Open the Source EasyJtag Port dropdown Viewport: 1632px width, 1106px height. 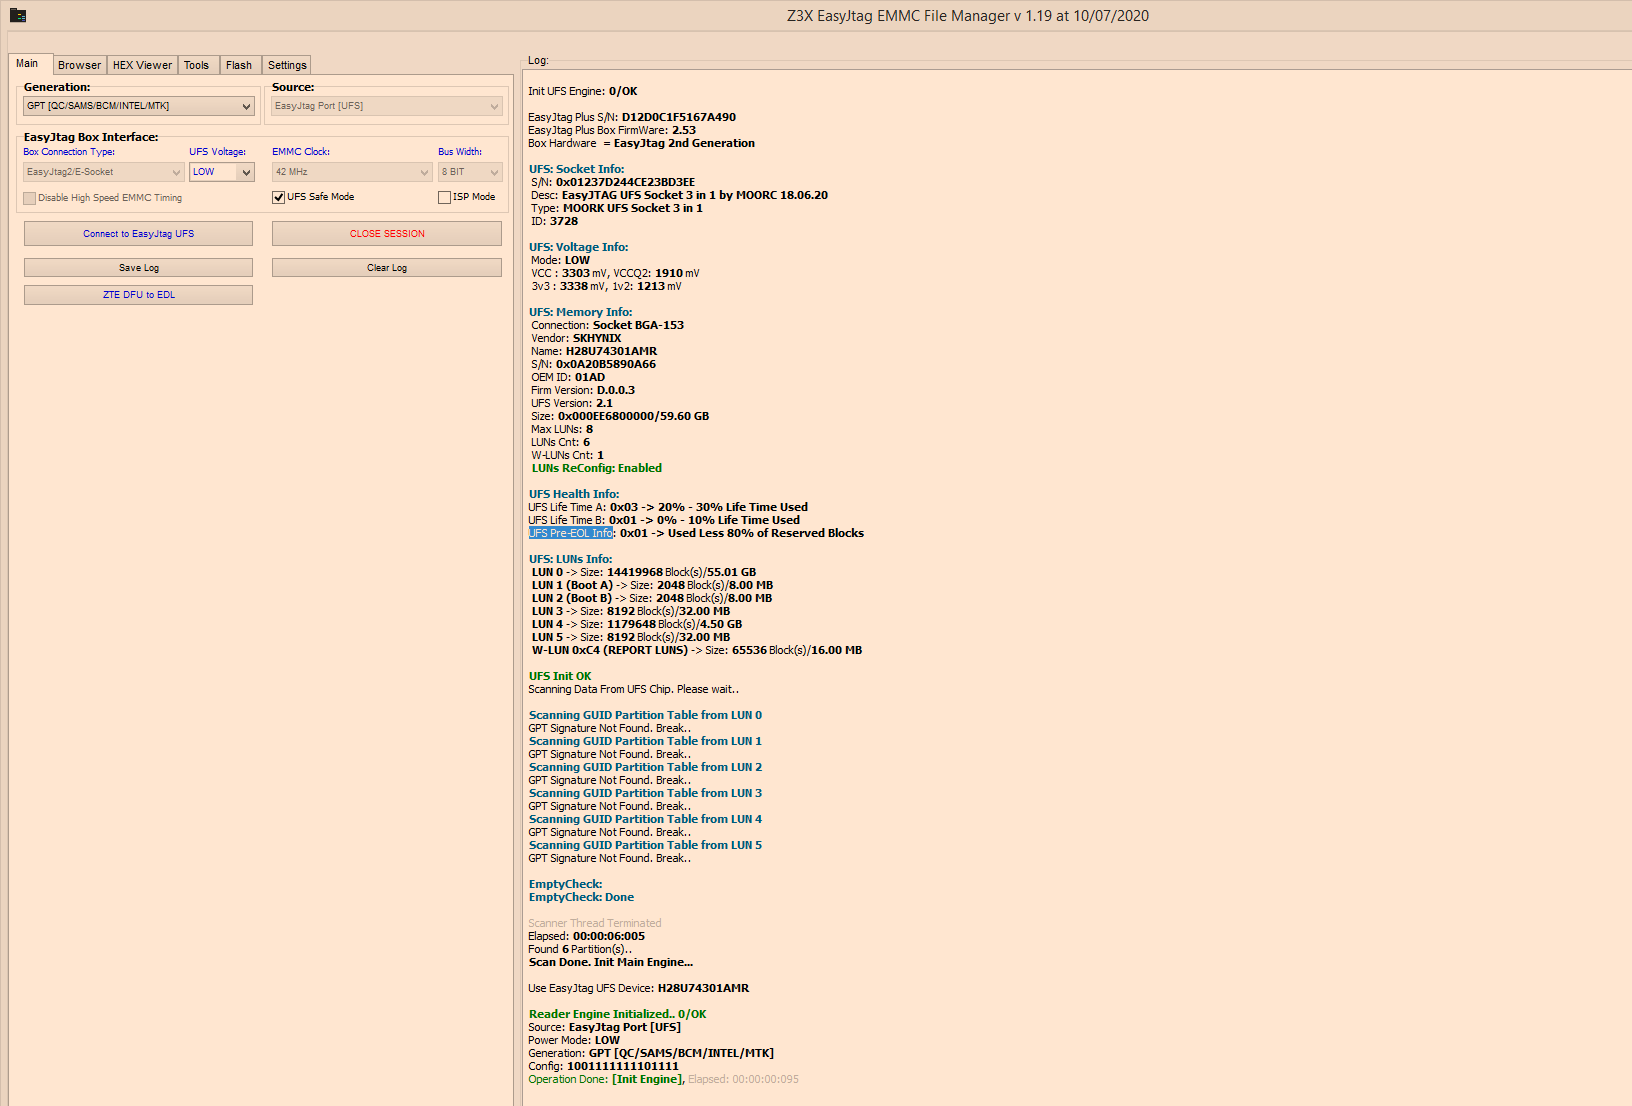(387, 106)
